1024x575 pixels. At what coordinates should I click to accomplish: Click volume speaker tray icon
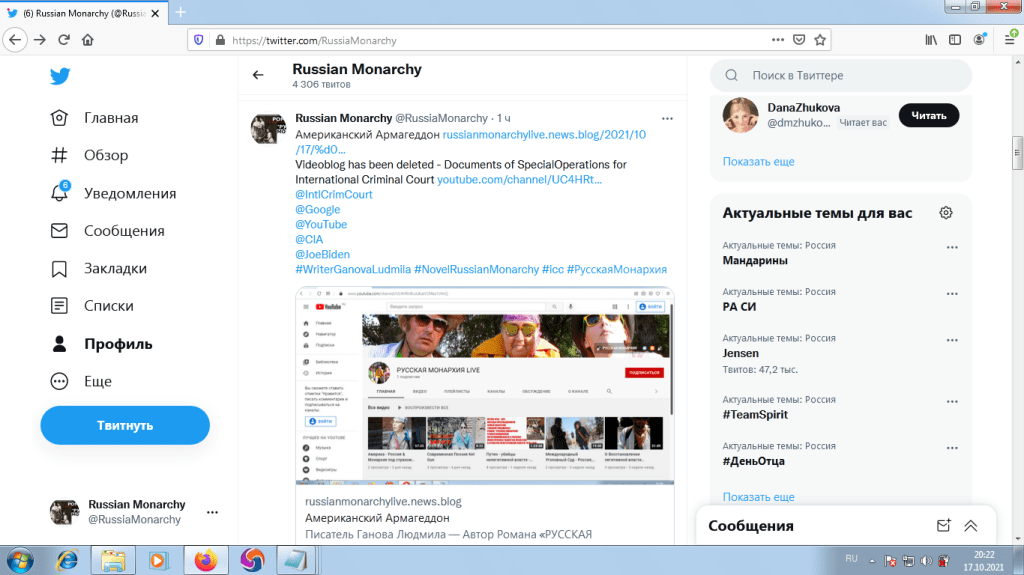tap(926, 561)
